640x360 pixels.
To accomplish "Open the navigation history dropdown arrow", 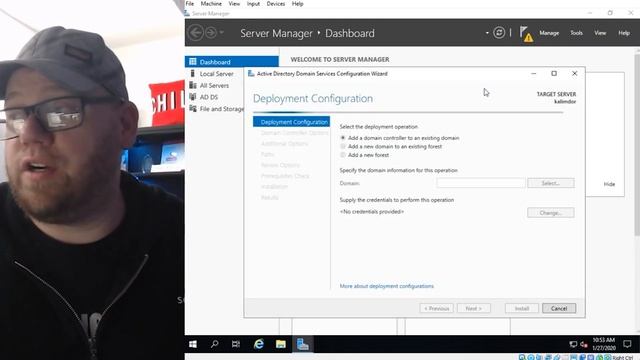I will pyautogui.click(x=222, y=32).
